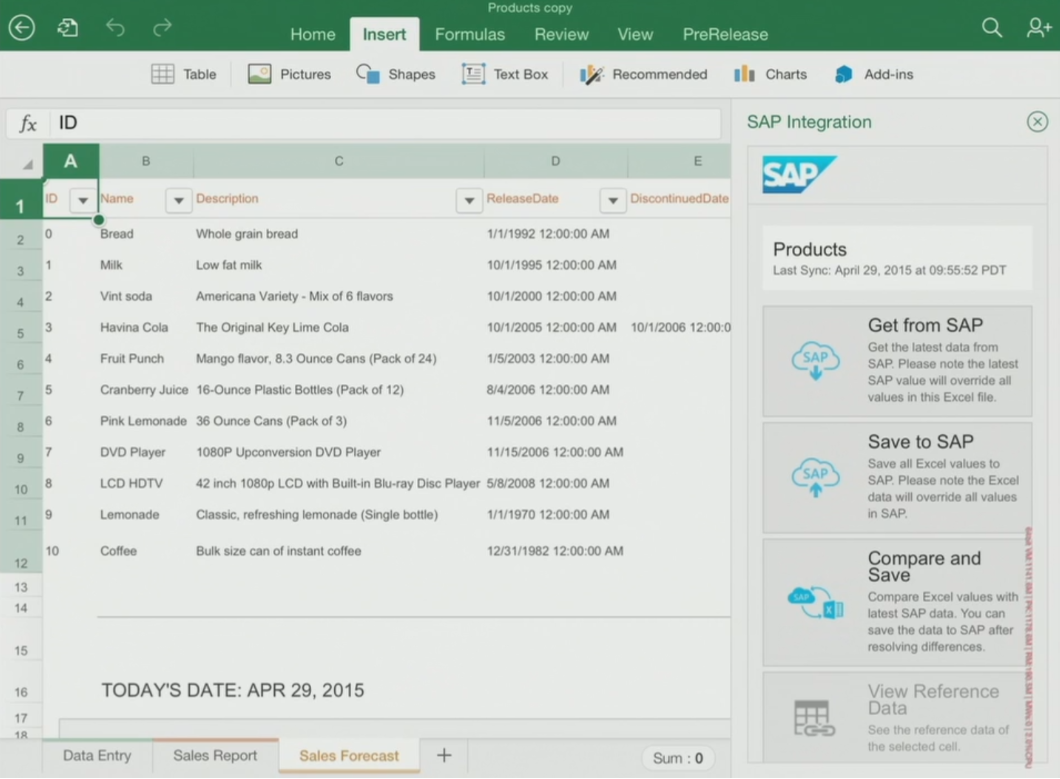Open the file share icon
Viewport: 1060px width, 779px height.
coord(68,28)
